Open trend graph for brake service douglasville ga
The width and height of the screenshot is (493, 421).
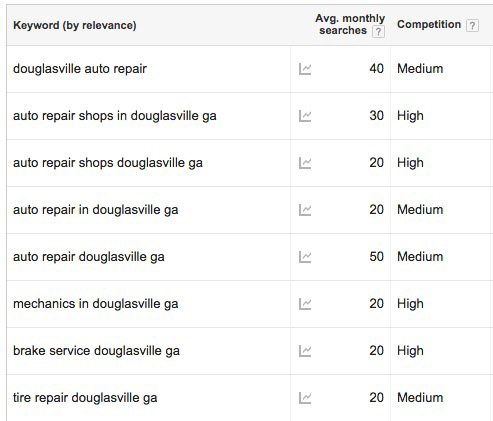(305, 351)
